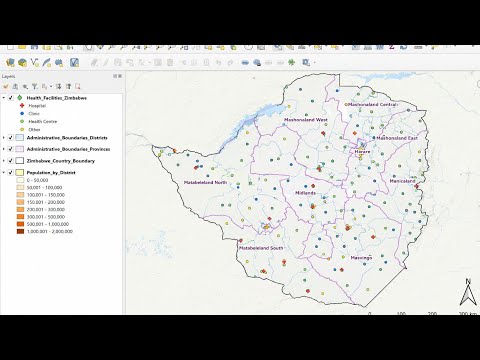The image size is (480, 360).
Task: Click the Delete Selected trash icon
Action: coord(170,62)
